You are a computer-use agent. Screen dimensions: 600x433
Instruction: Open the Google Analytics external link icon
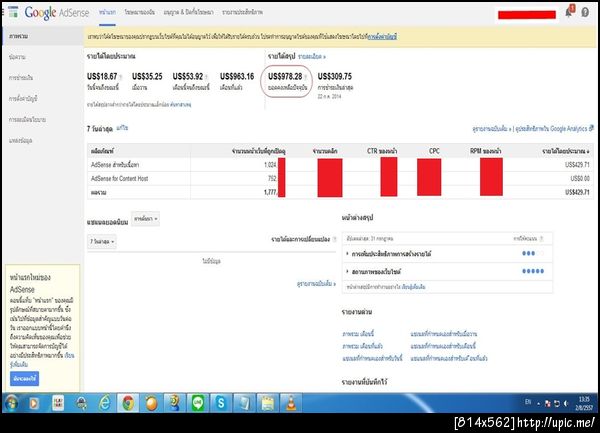pos(591,128)
